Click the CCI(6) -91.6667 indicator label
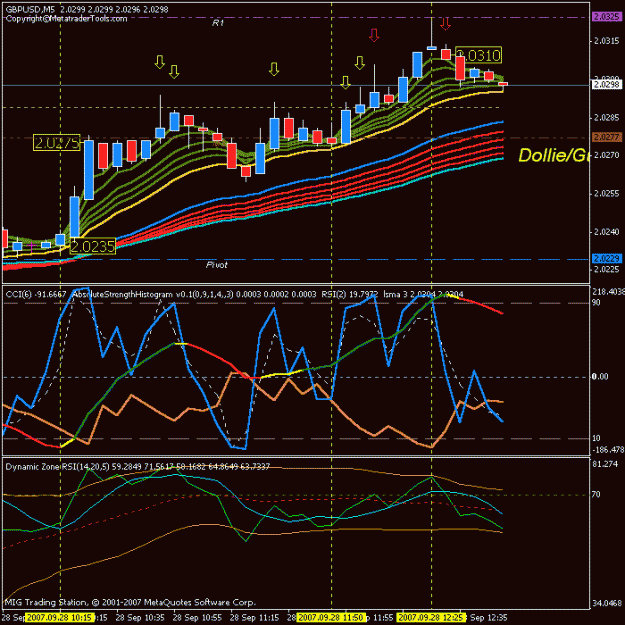This screenshot has width=625, height=625. click(x=36, y=294)
